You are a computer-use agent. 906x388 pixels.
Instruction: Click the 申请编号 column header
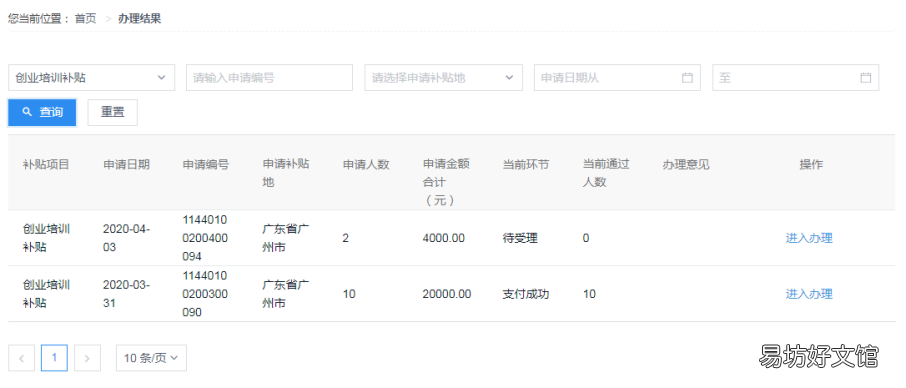tap(206, 165)
